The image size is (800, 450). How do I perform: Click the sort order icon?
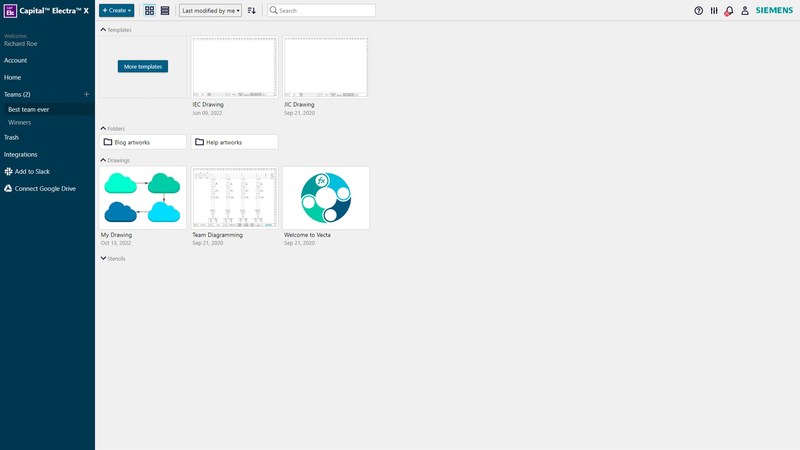(252, 10)
